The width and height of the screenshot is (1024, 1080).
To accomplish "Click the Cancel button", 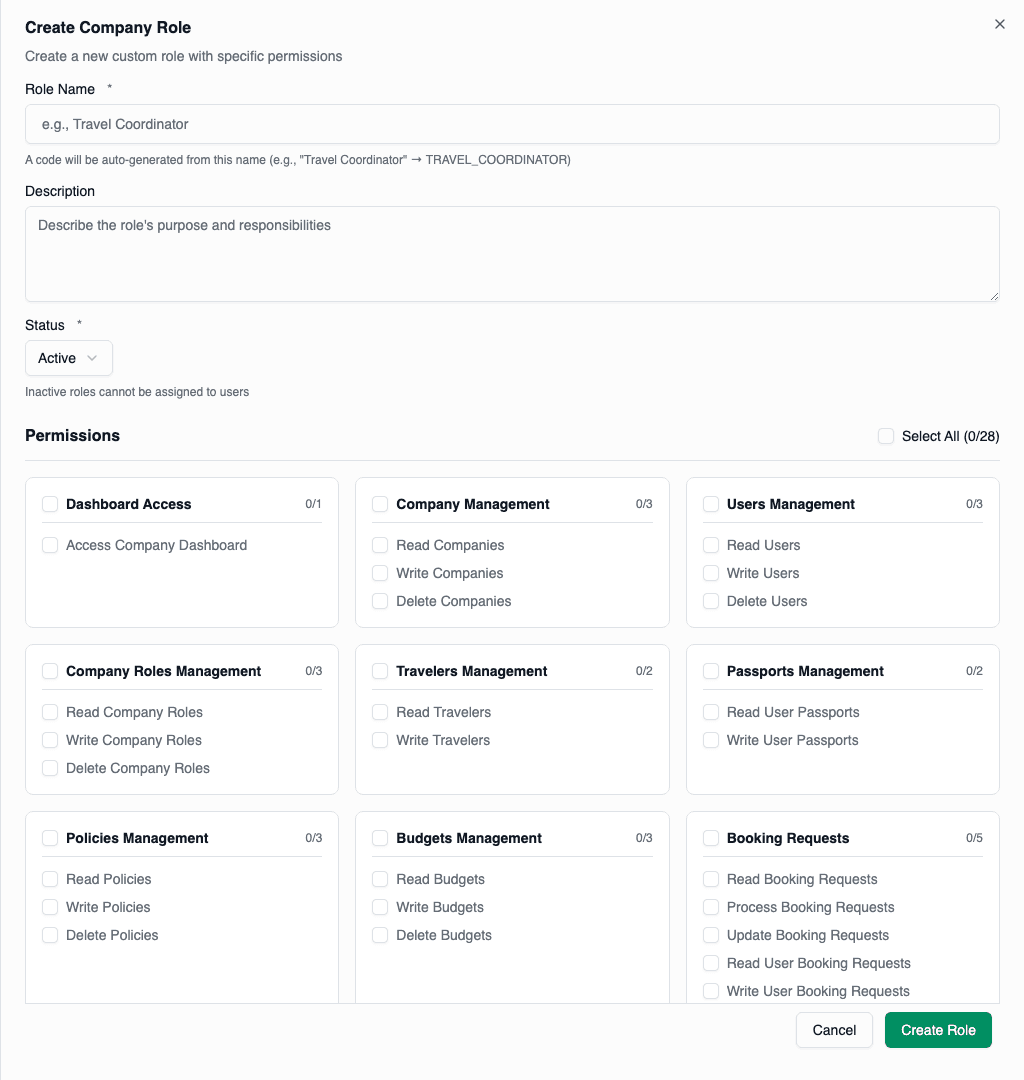I will (834, 1029).
